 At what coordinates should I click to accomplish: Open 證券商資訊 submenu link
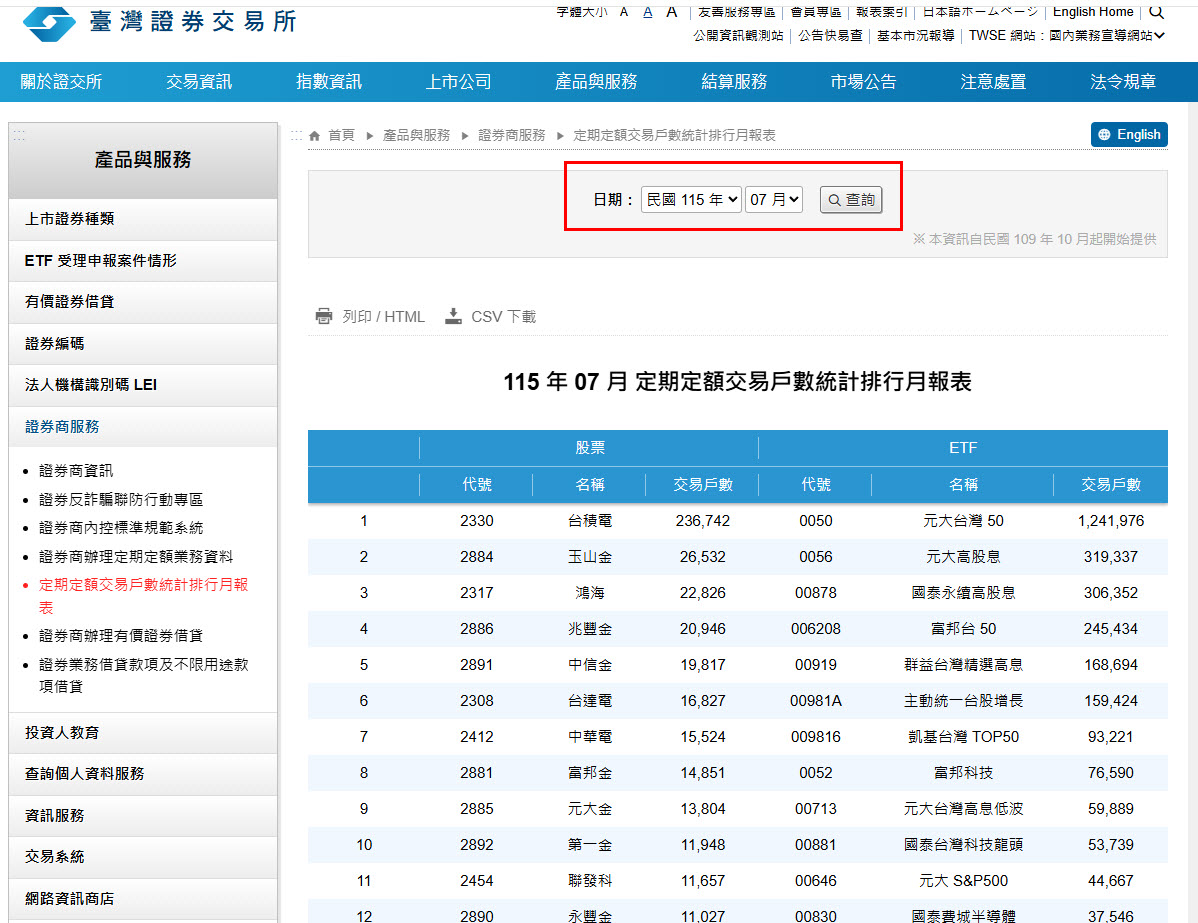point(76,471)
